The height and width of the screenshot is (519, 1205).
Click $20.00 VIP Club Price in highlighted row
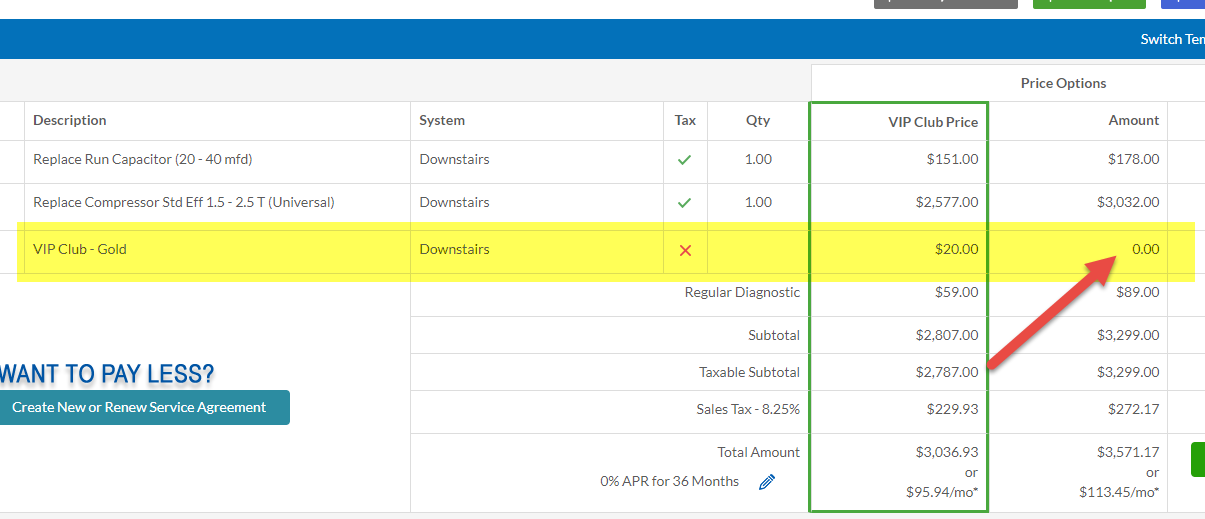[956, 249]
